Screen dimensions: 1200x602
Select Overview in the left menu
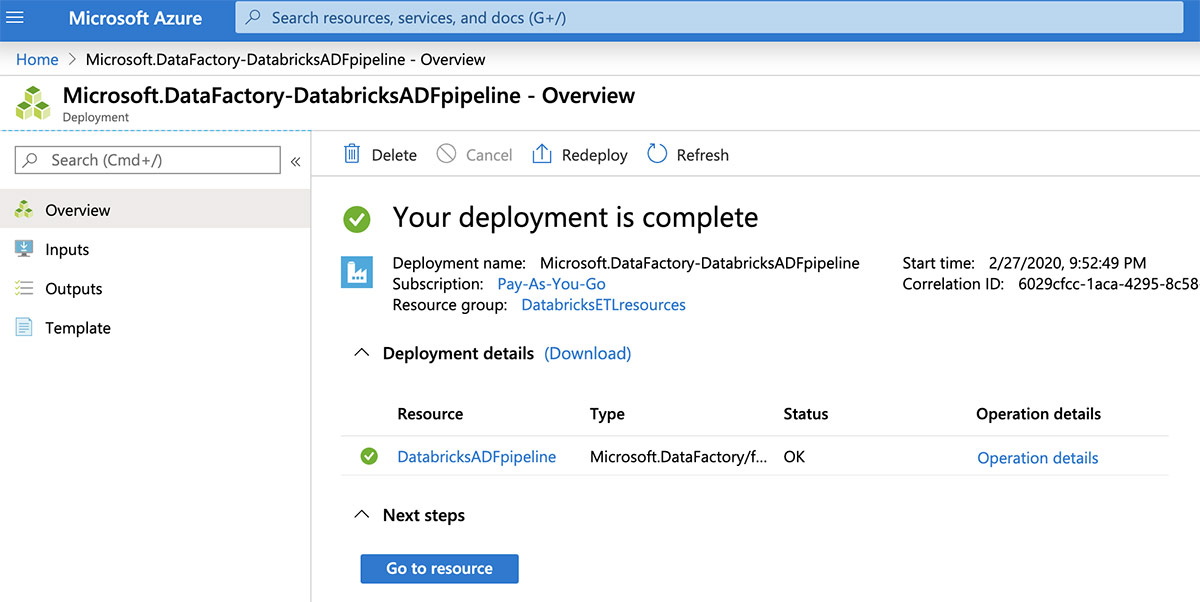(78, 210)
